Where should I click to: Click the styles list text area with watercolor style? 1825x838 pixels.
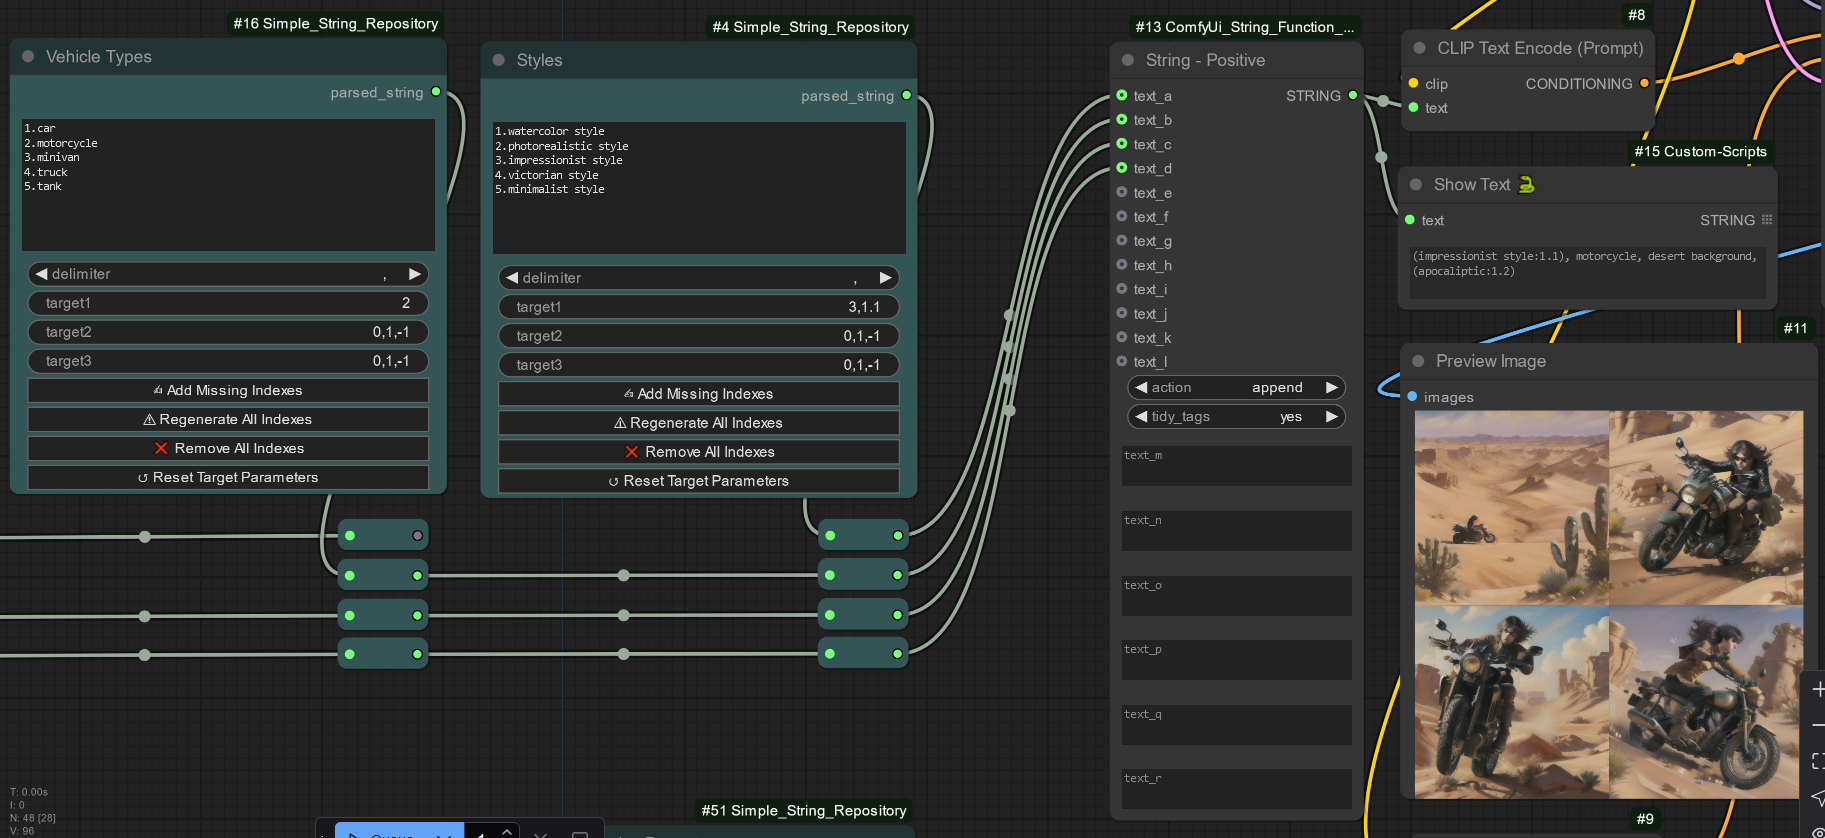[x=699, y=188]
